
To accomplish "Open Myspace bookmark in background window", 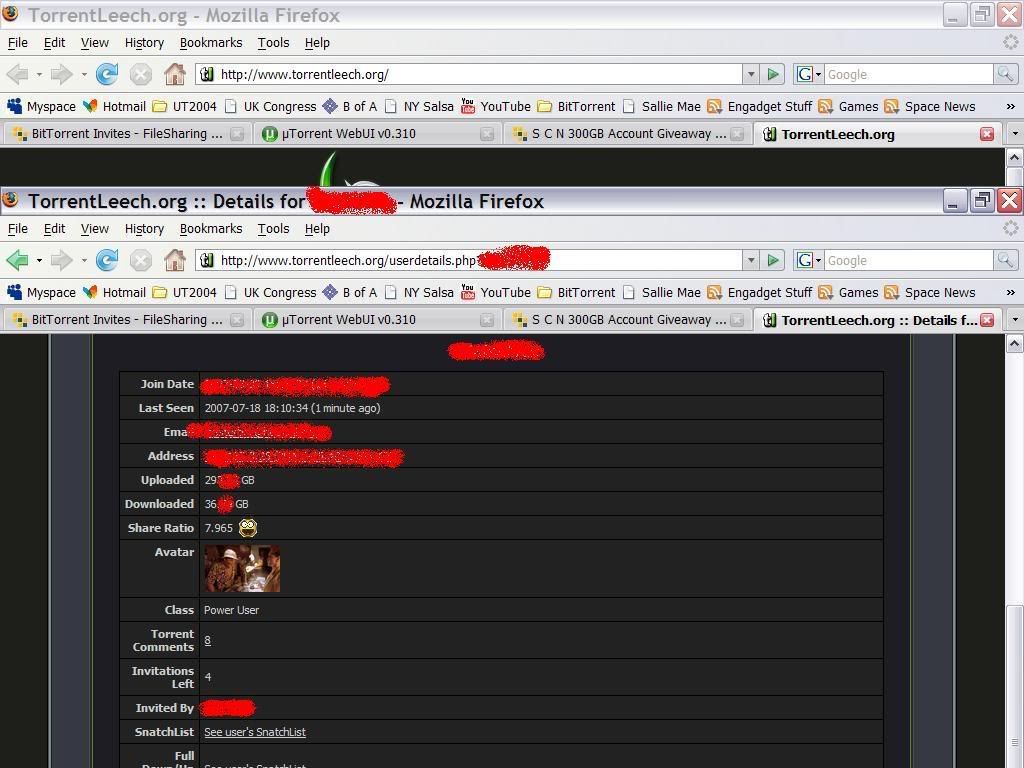I will (x=42, y=106).
